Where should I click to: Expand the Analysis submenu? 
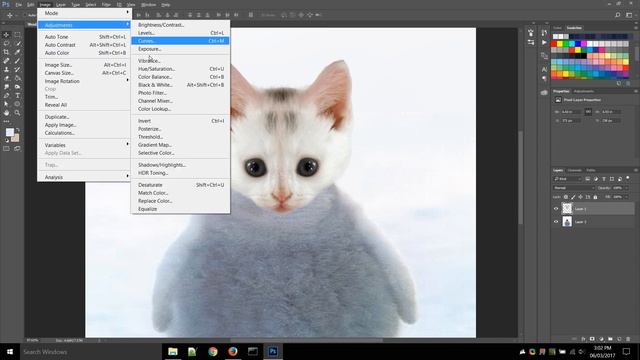click(x=84, y=177)
